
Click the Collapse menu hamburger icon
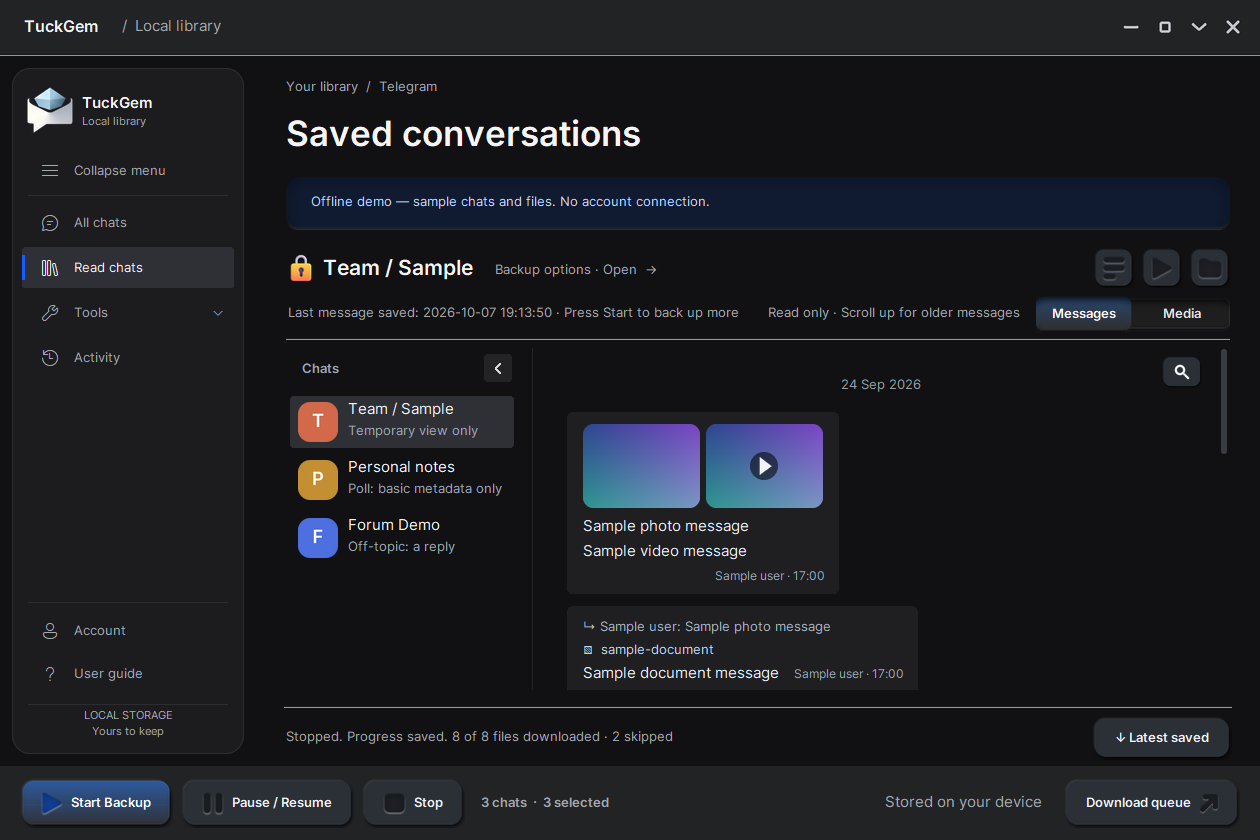[50, 171]
